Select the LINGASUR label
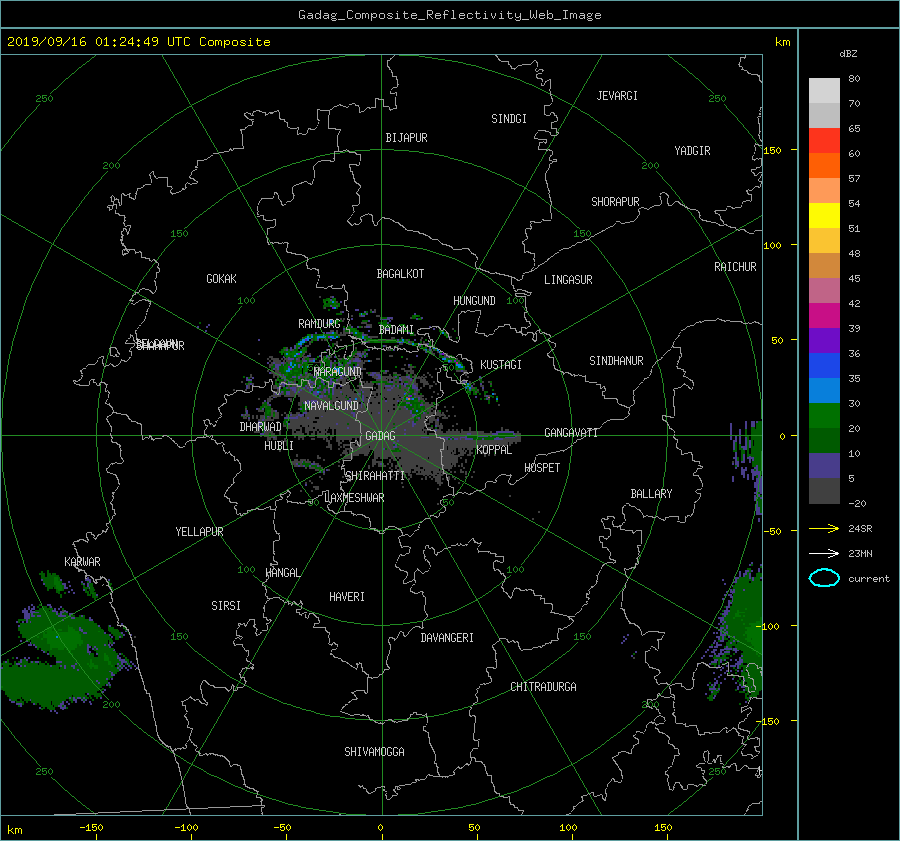This screenshot has height=841, width=900. pyautogui.click(x=568, y=280)
